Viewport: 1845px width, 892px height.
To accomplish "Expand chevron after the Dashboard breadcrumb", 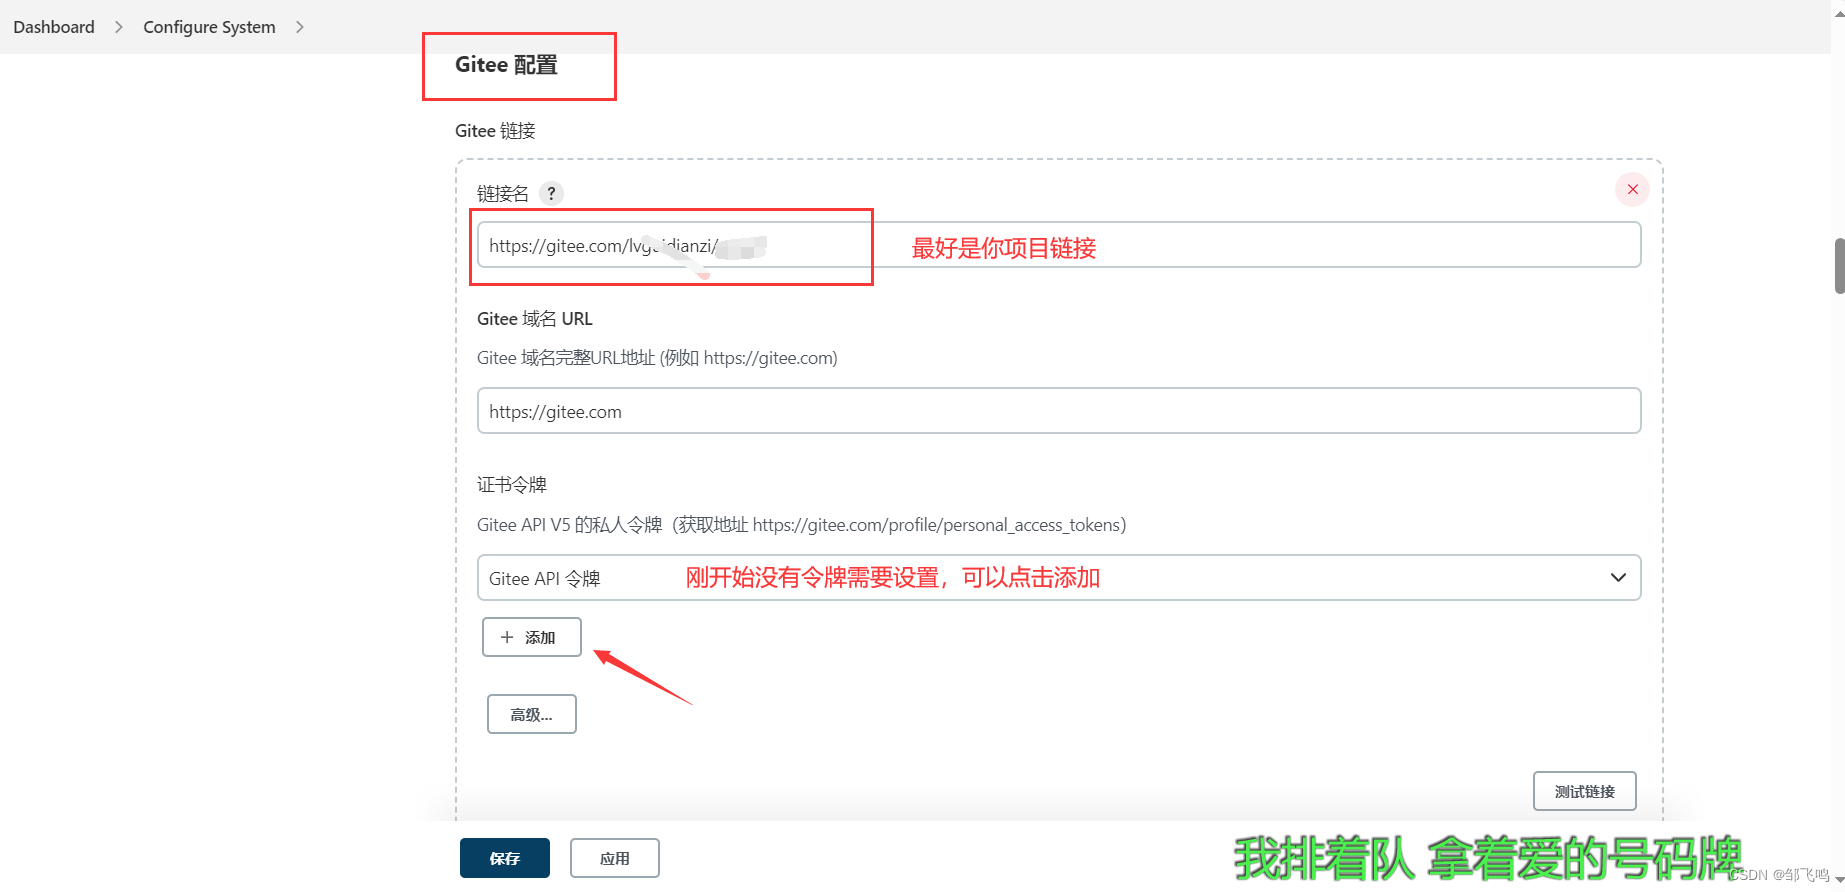I will click(x=119, y=27).
